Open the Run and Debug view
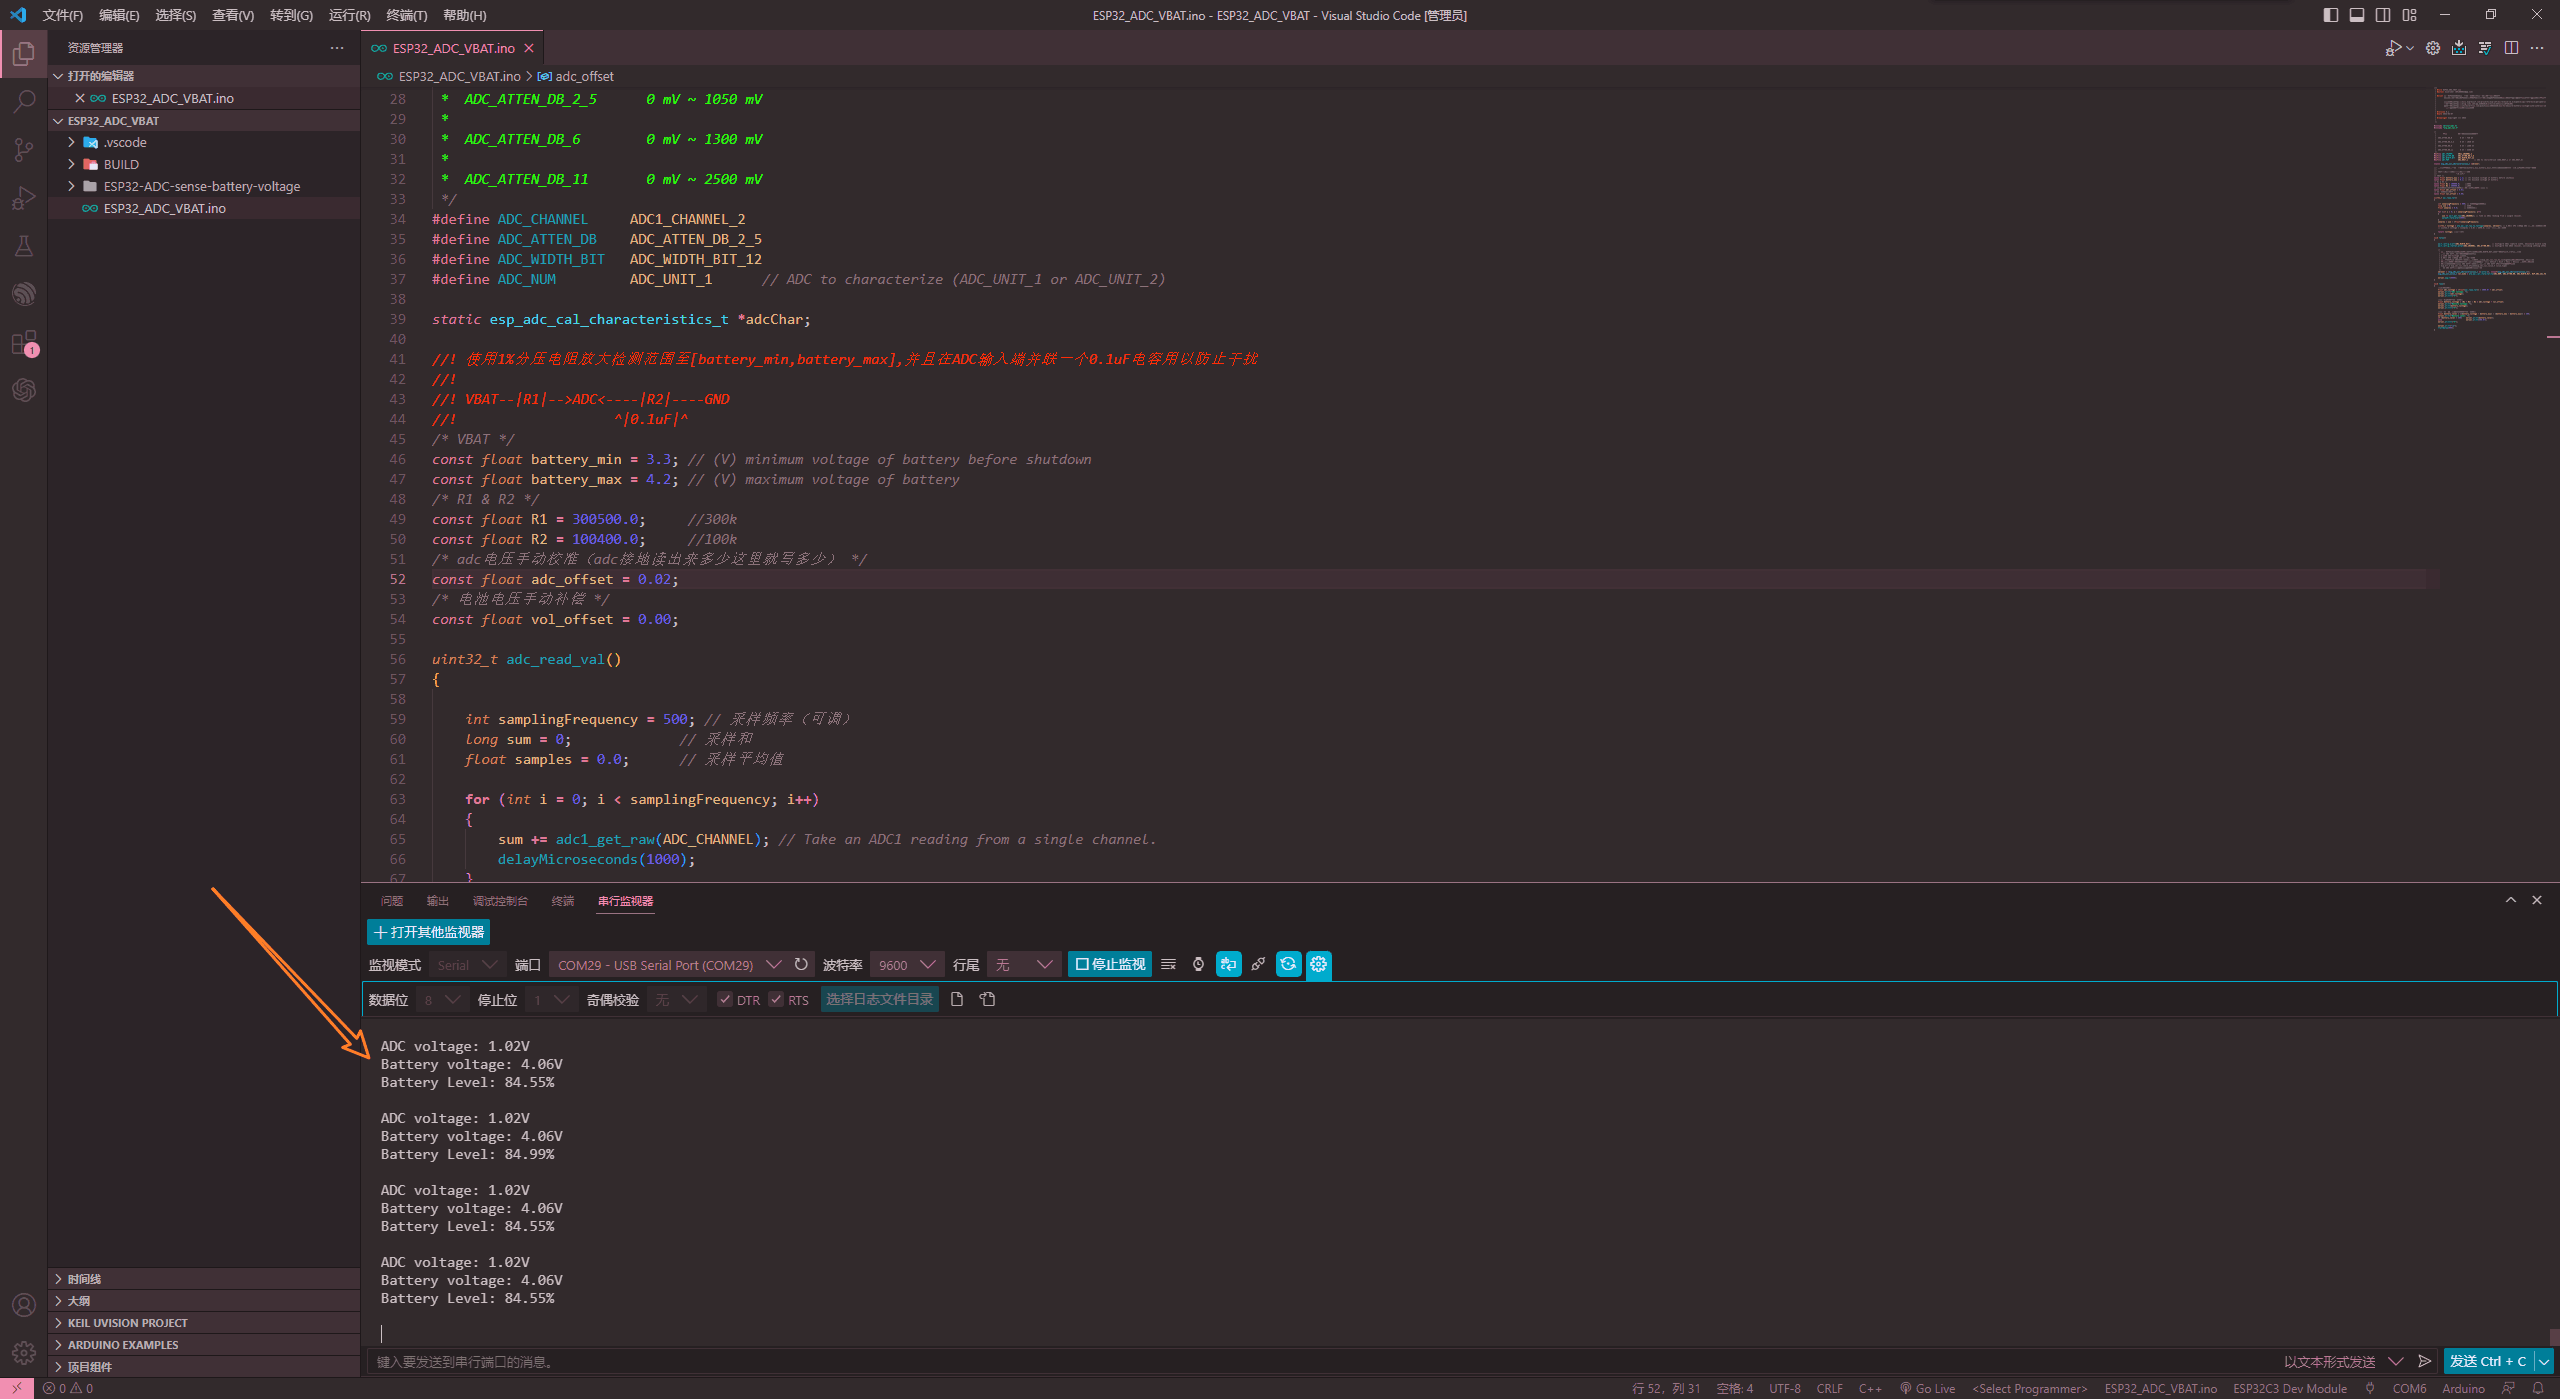2560x1399 pixels. tap(24, 198)
